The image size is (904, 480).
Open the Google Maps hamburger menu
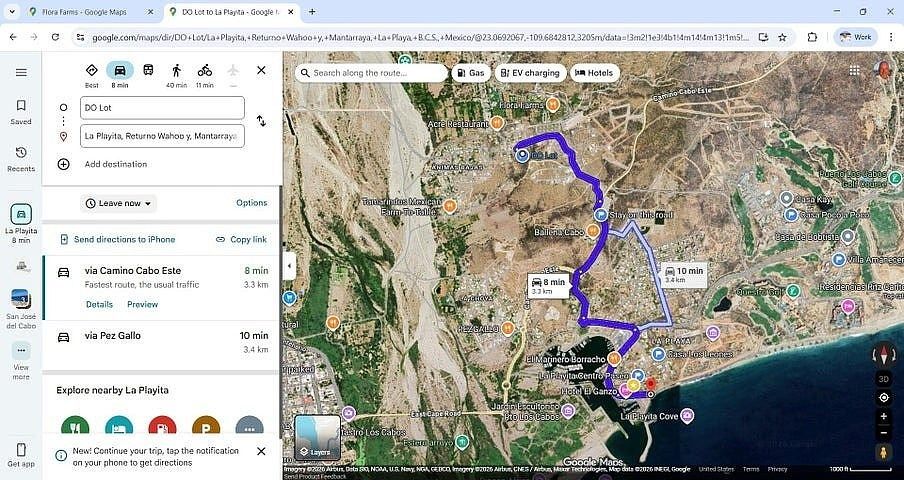(21, 73)
